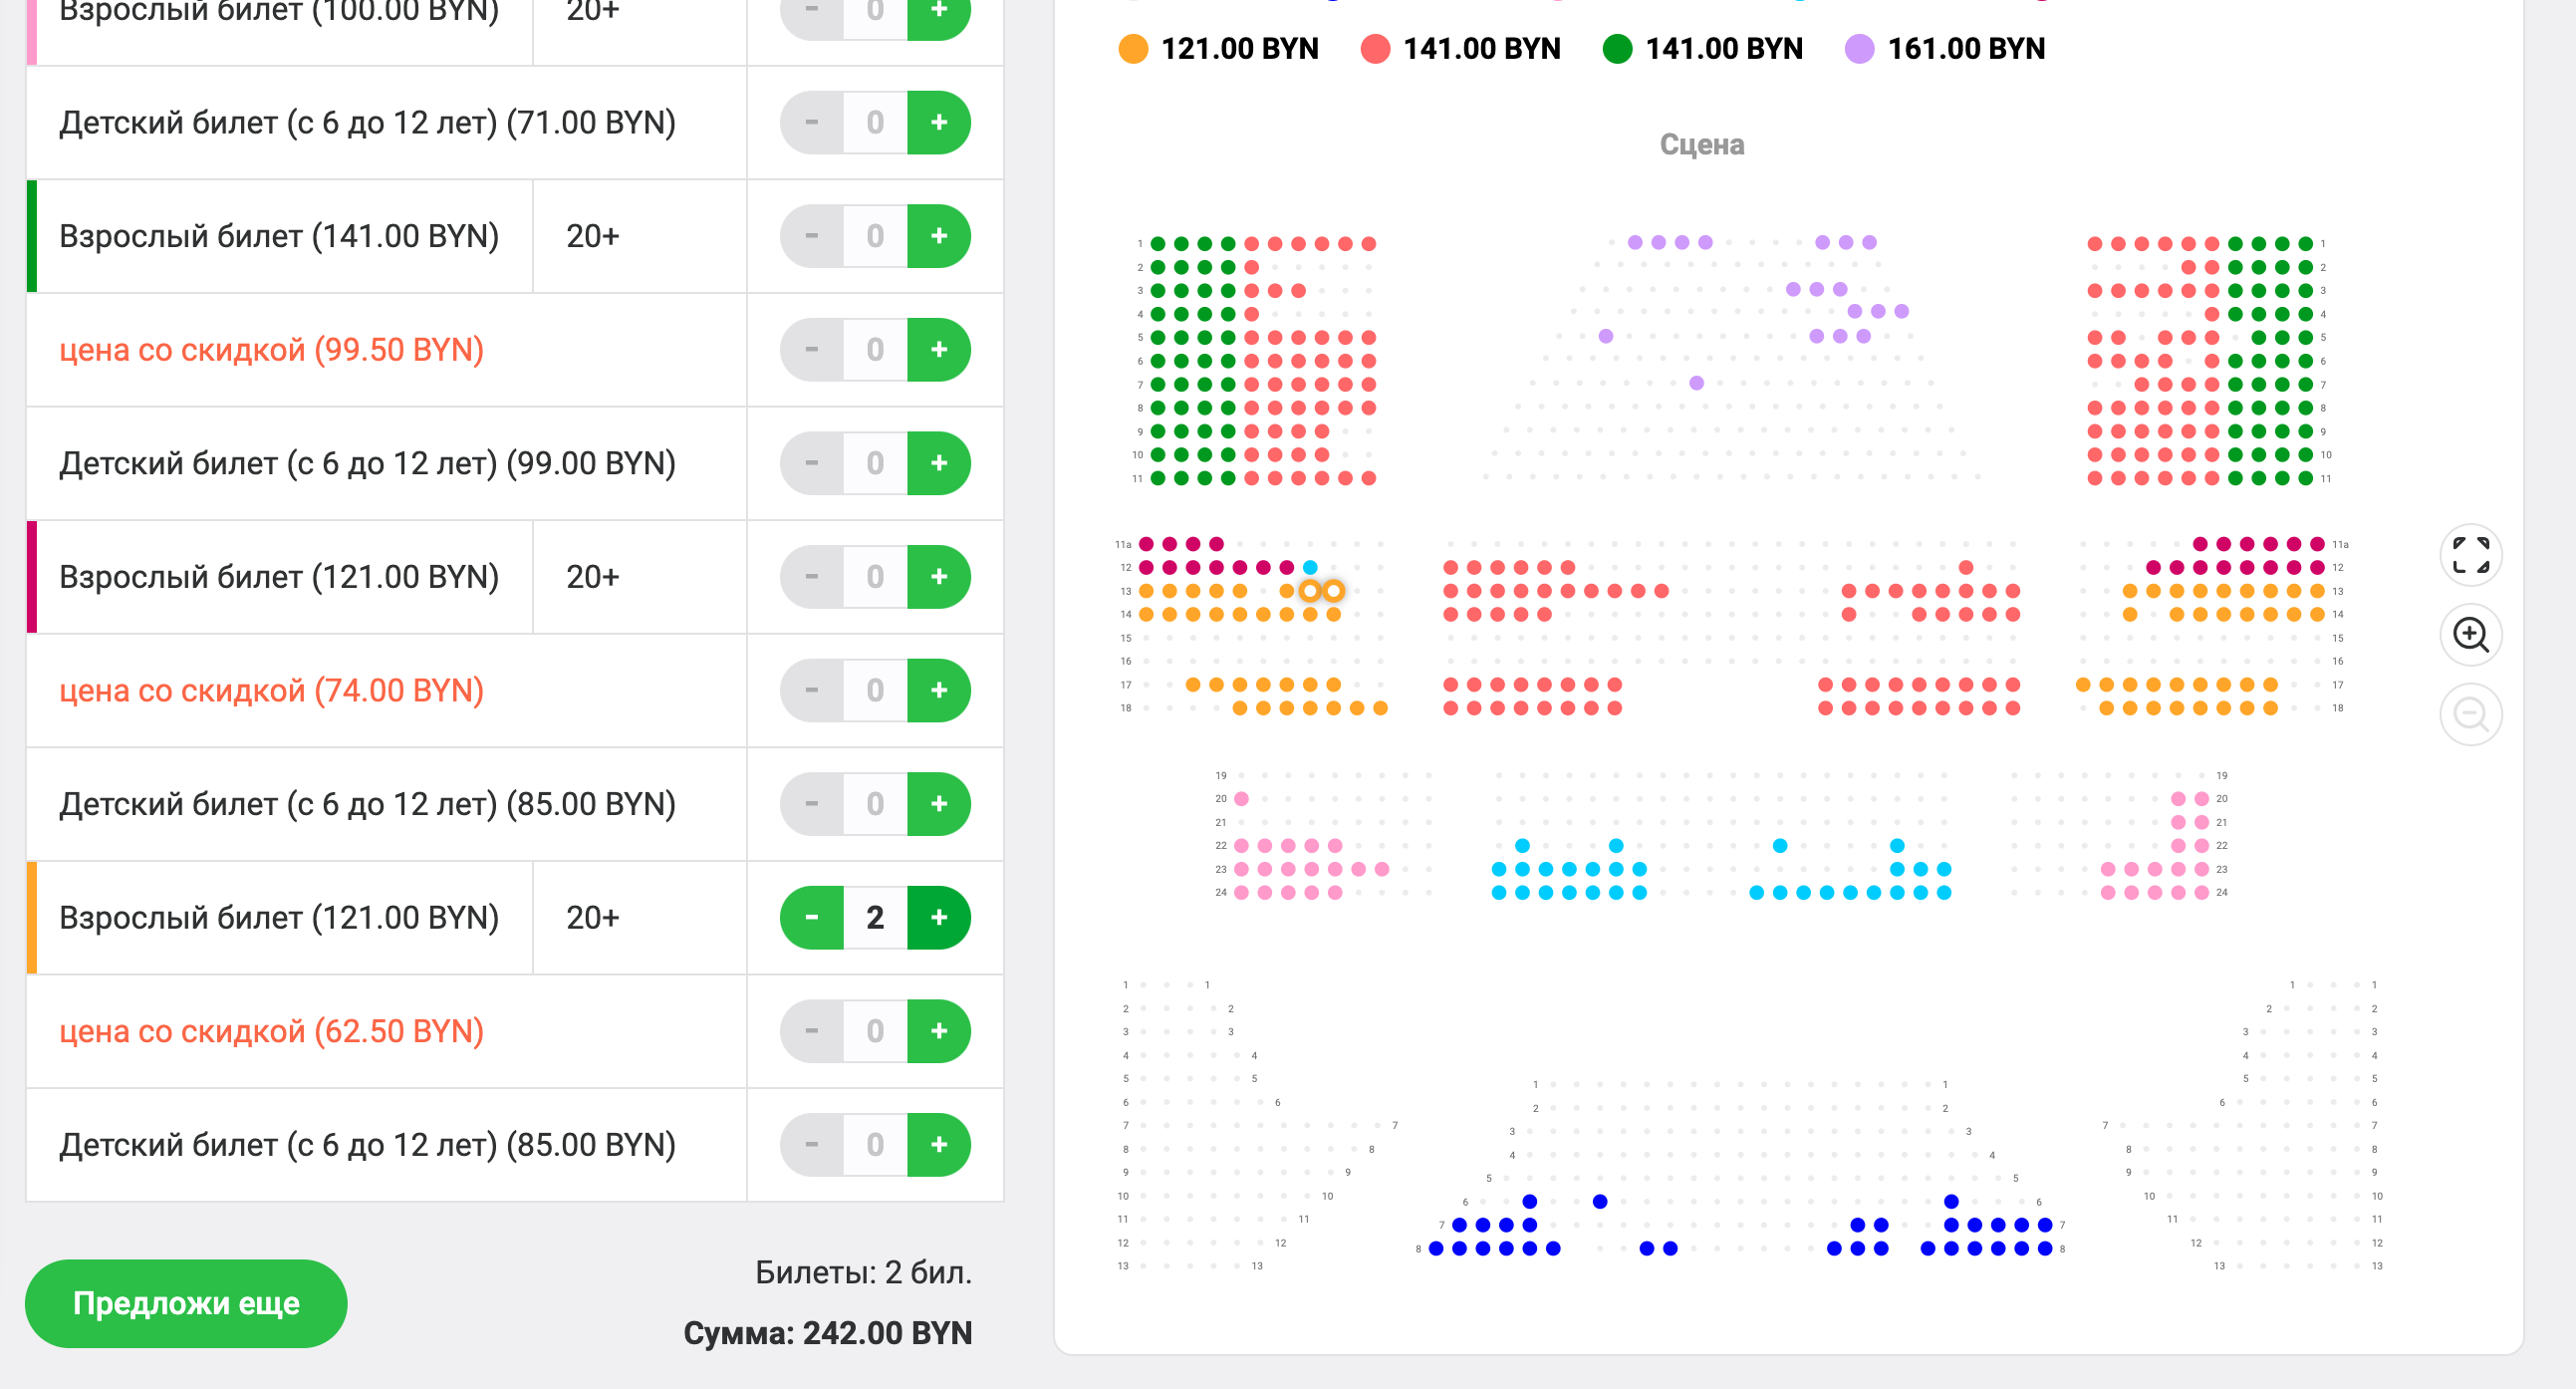
Task: Increase discounted 74.00 BYN ticket count
Action: [x=938, y=690]
